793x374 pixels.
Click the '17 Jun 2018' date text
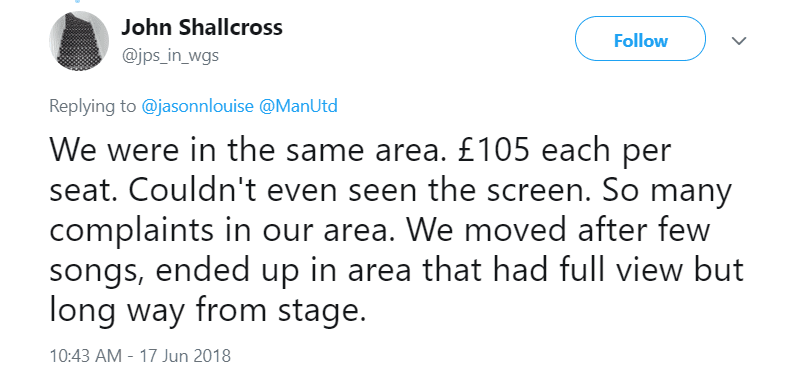tap(184, 356)
